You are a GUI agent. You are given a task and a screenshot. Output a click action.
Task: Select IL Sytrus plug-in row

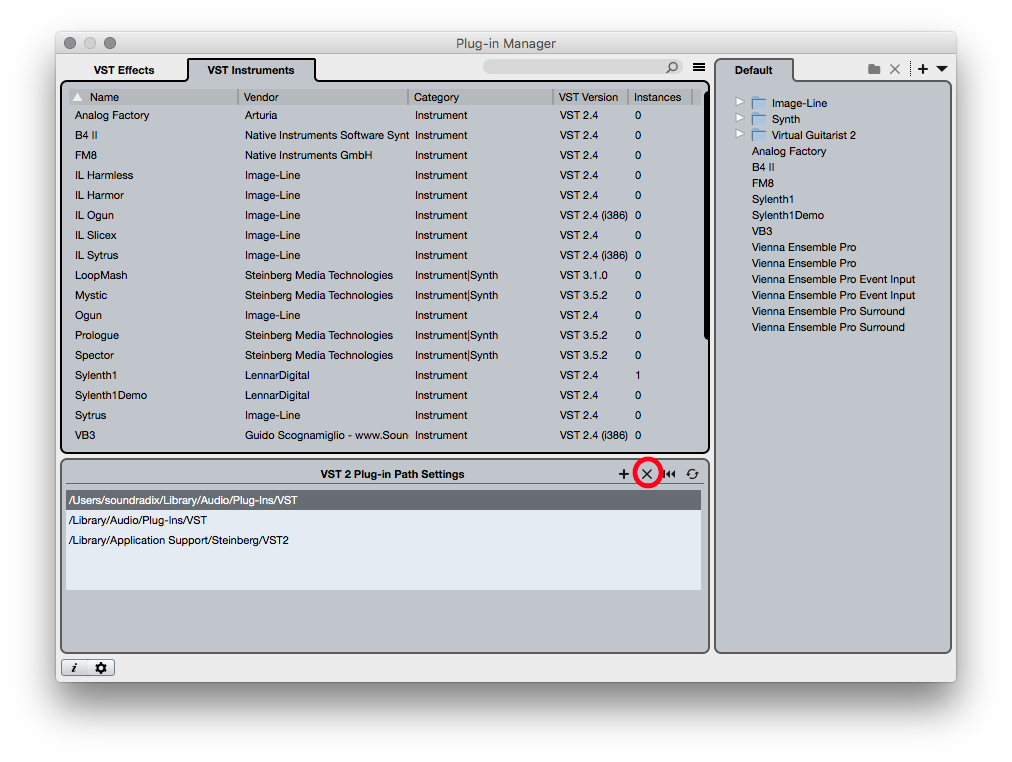385,256
